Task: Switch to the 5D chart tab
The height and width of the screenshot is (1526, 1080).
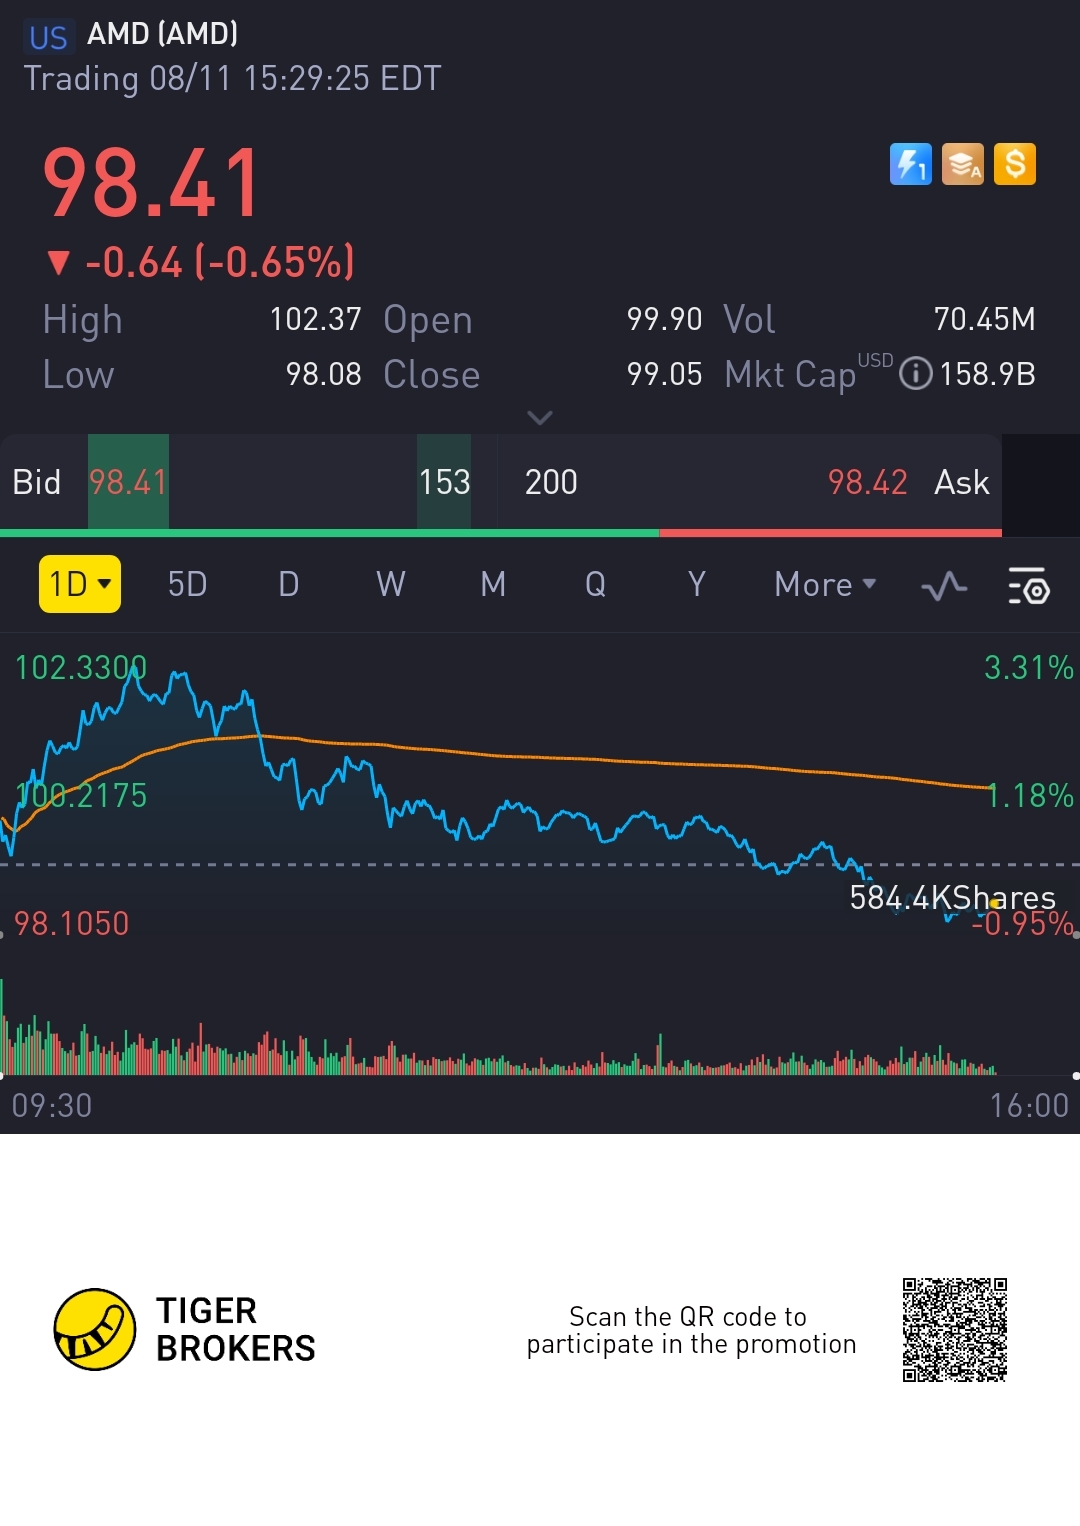Action: click(x=187, y=584)
